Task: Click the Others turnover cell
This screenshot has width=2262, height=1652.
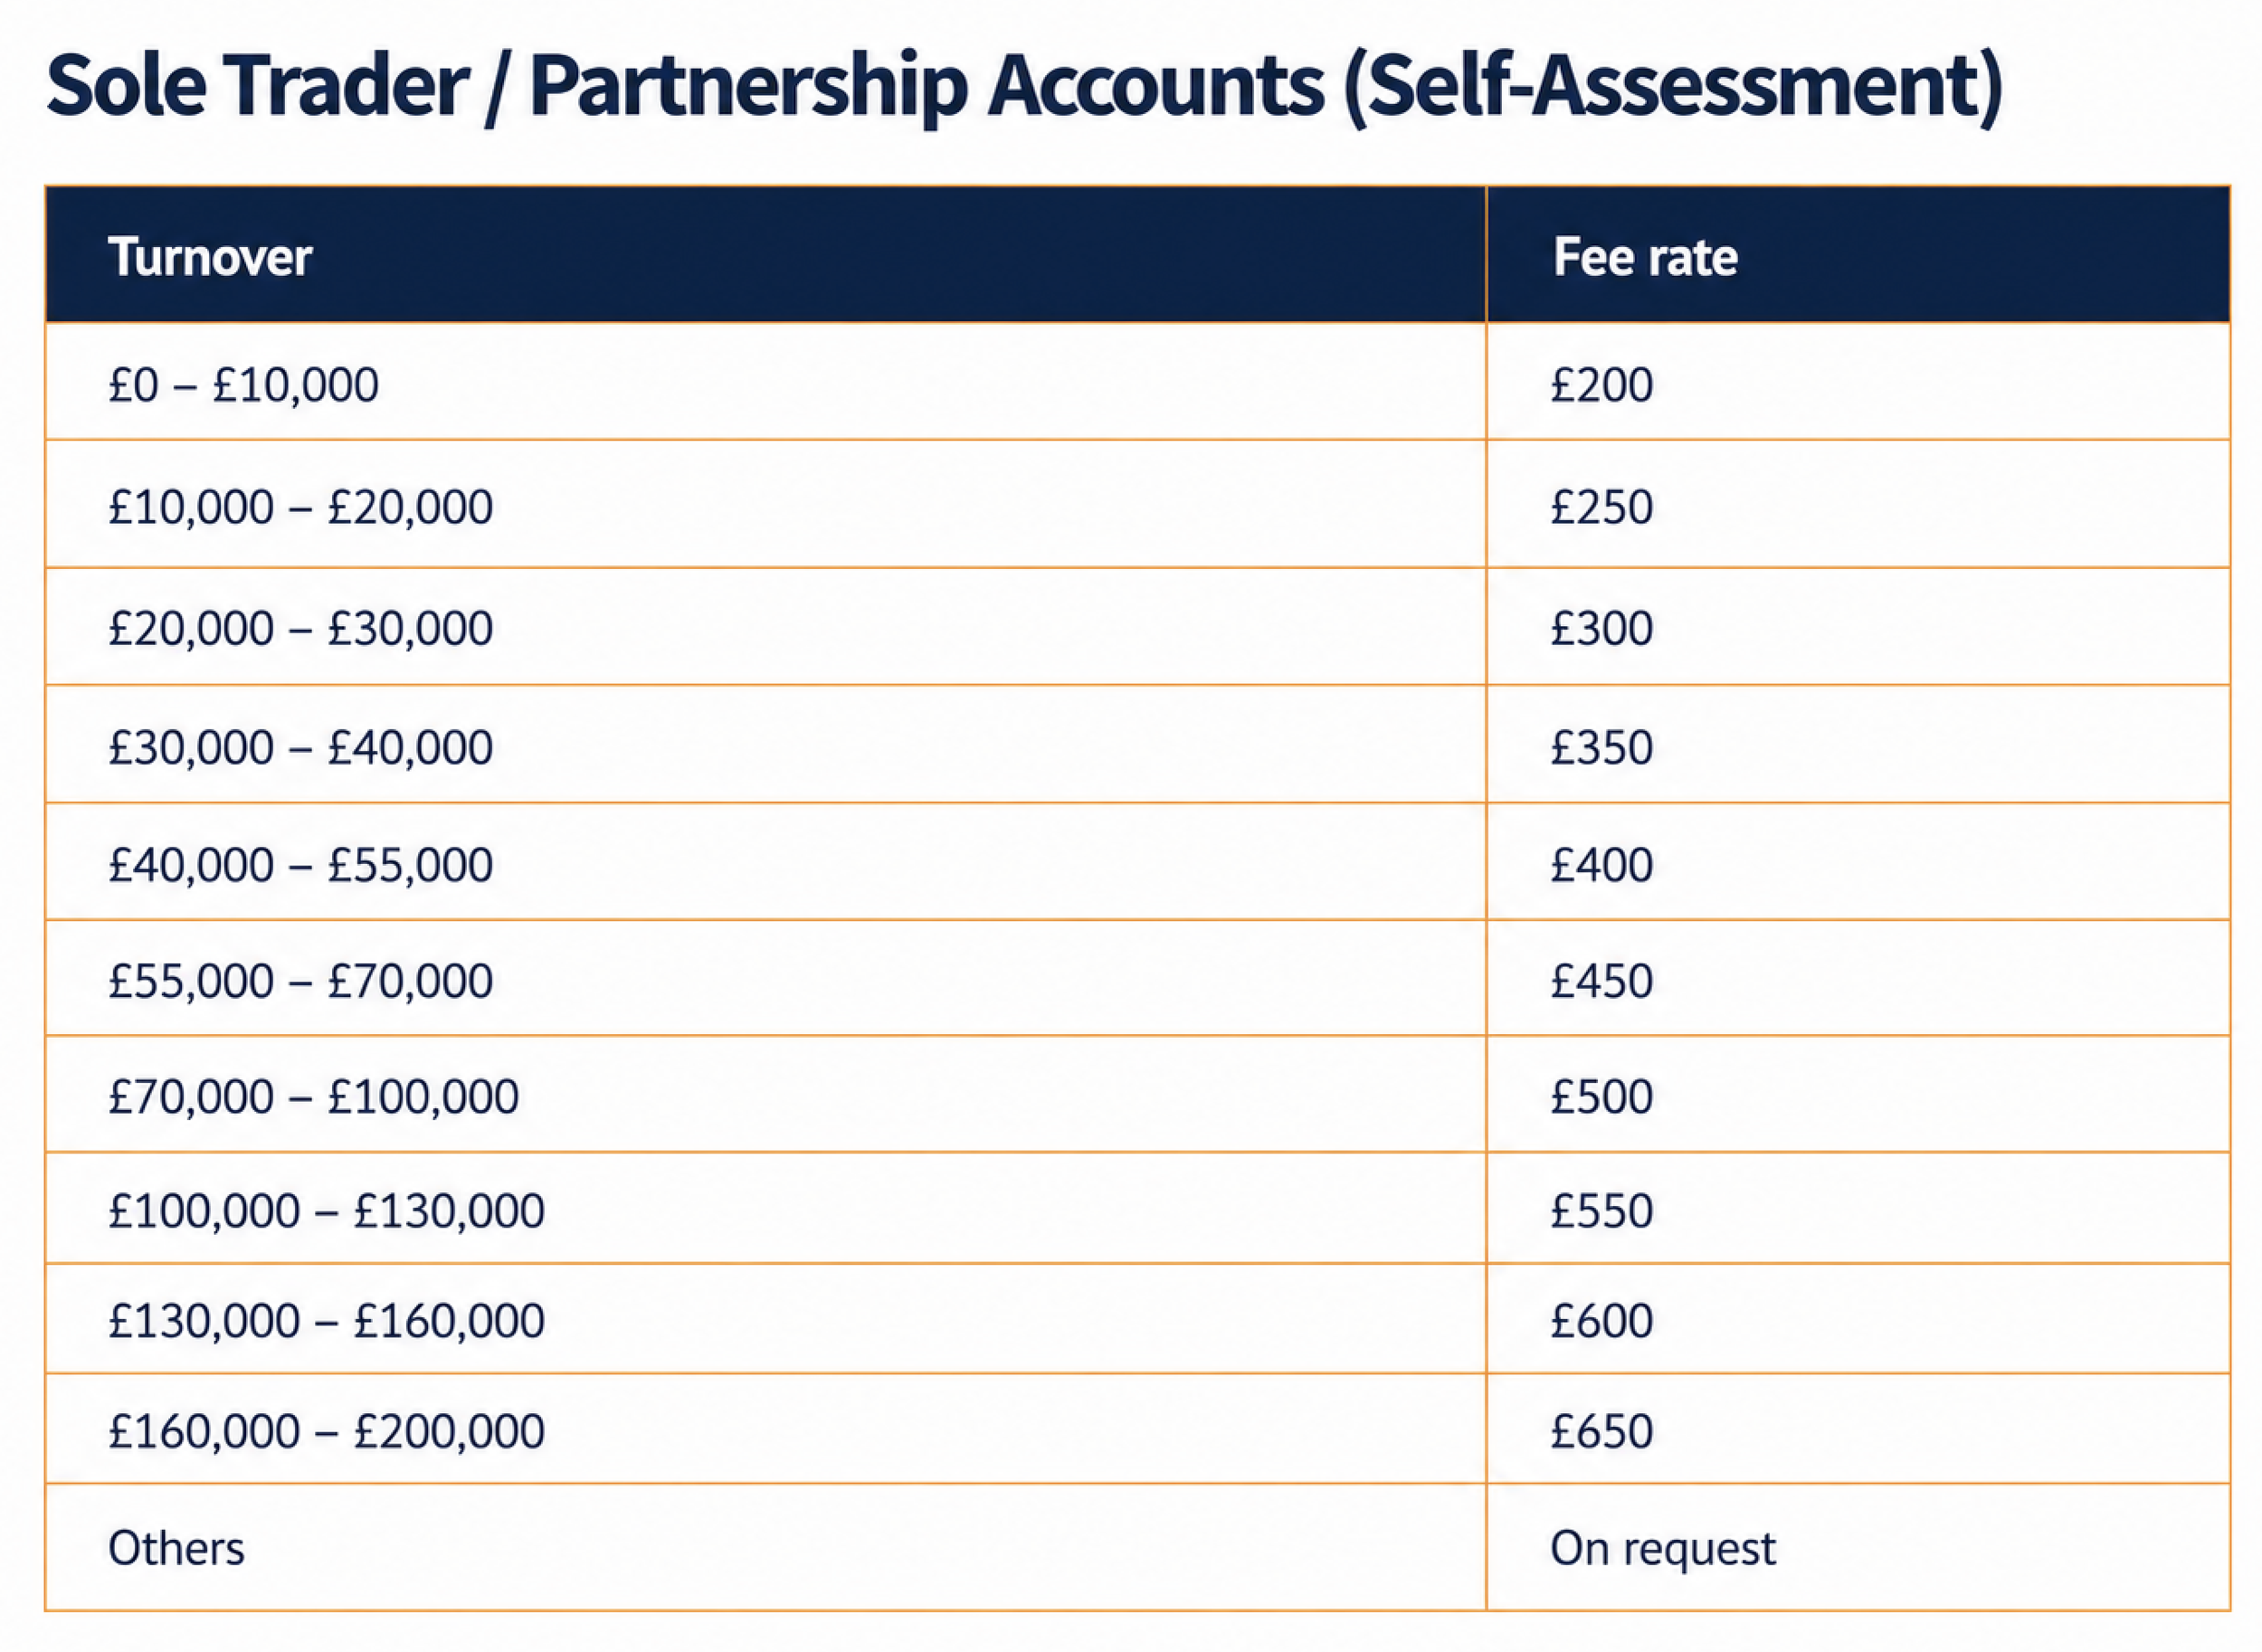Action: (766, 1547)
